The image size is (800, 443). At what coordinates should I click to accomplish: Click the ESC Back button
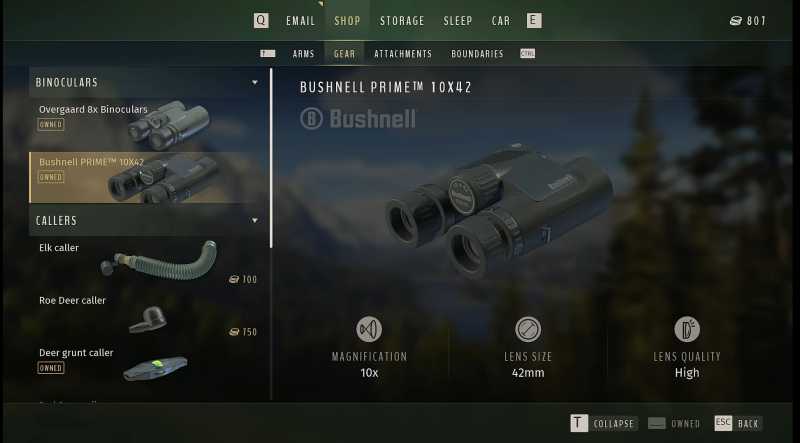click(x=738, y=423)
